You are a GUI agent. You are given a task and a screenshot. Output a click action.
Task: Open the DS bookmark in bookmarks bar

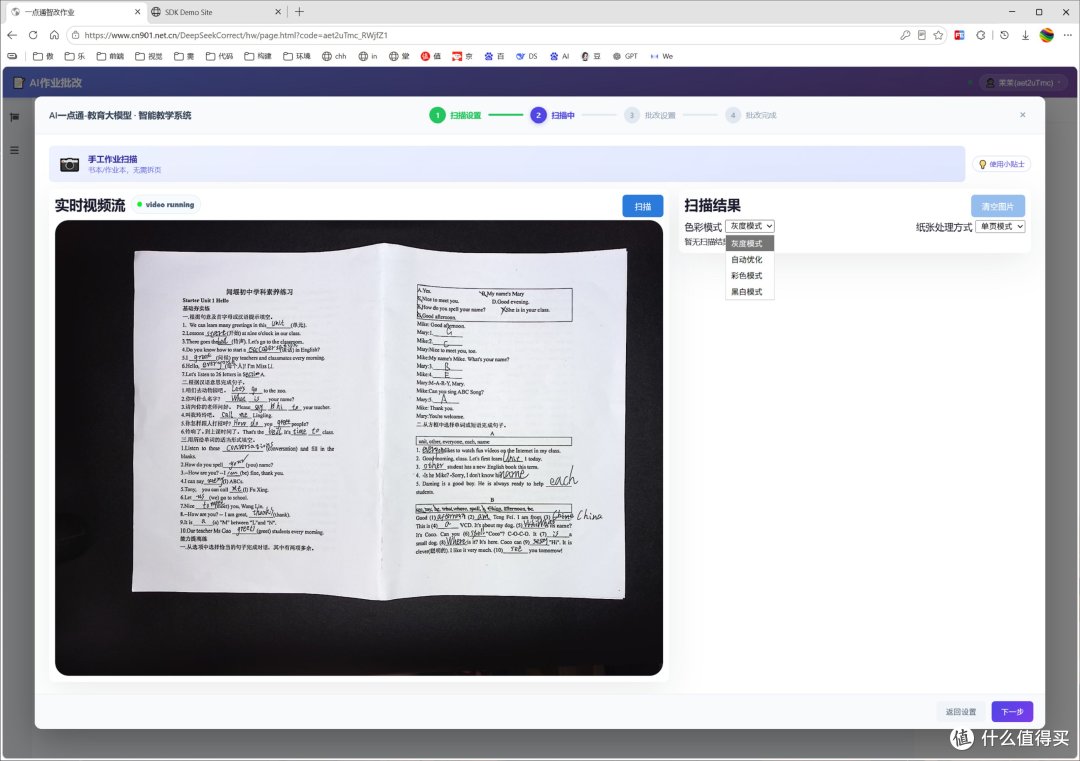pos(526,56)
